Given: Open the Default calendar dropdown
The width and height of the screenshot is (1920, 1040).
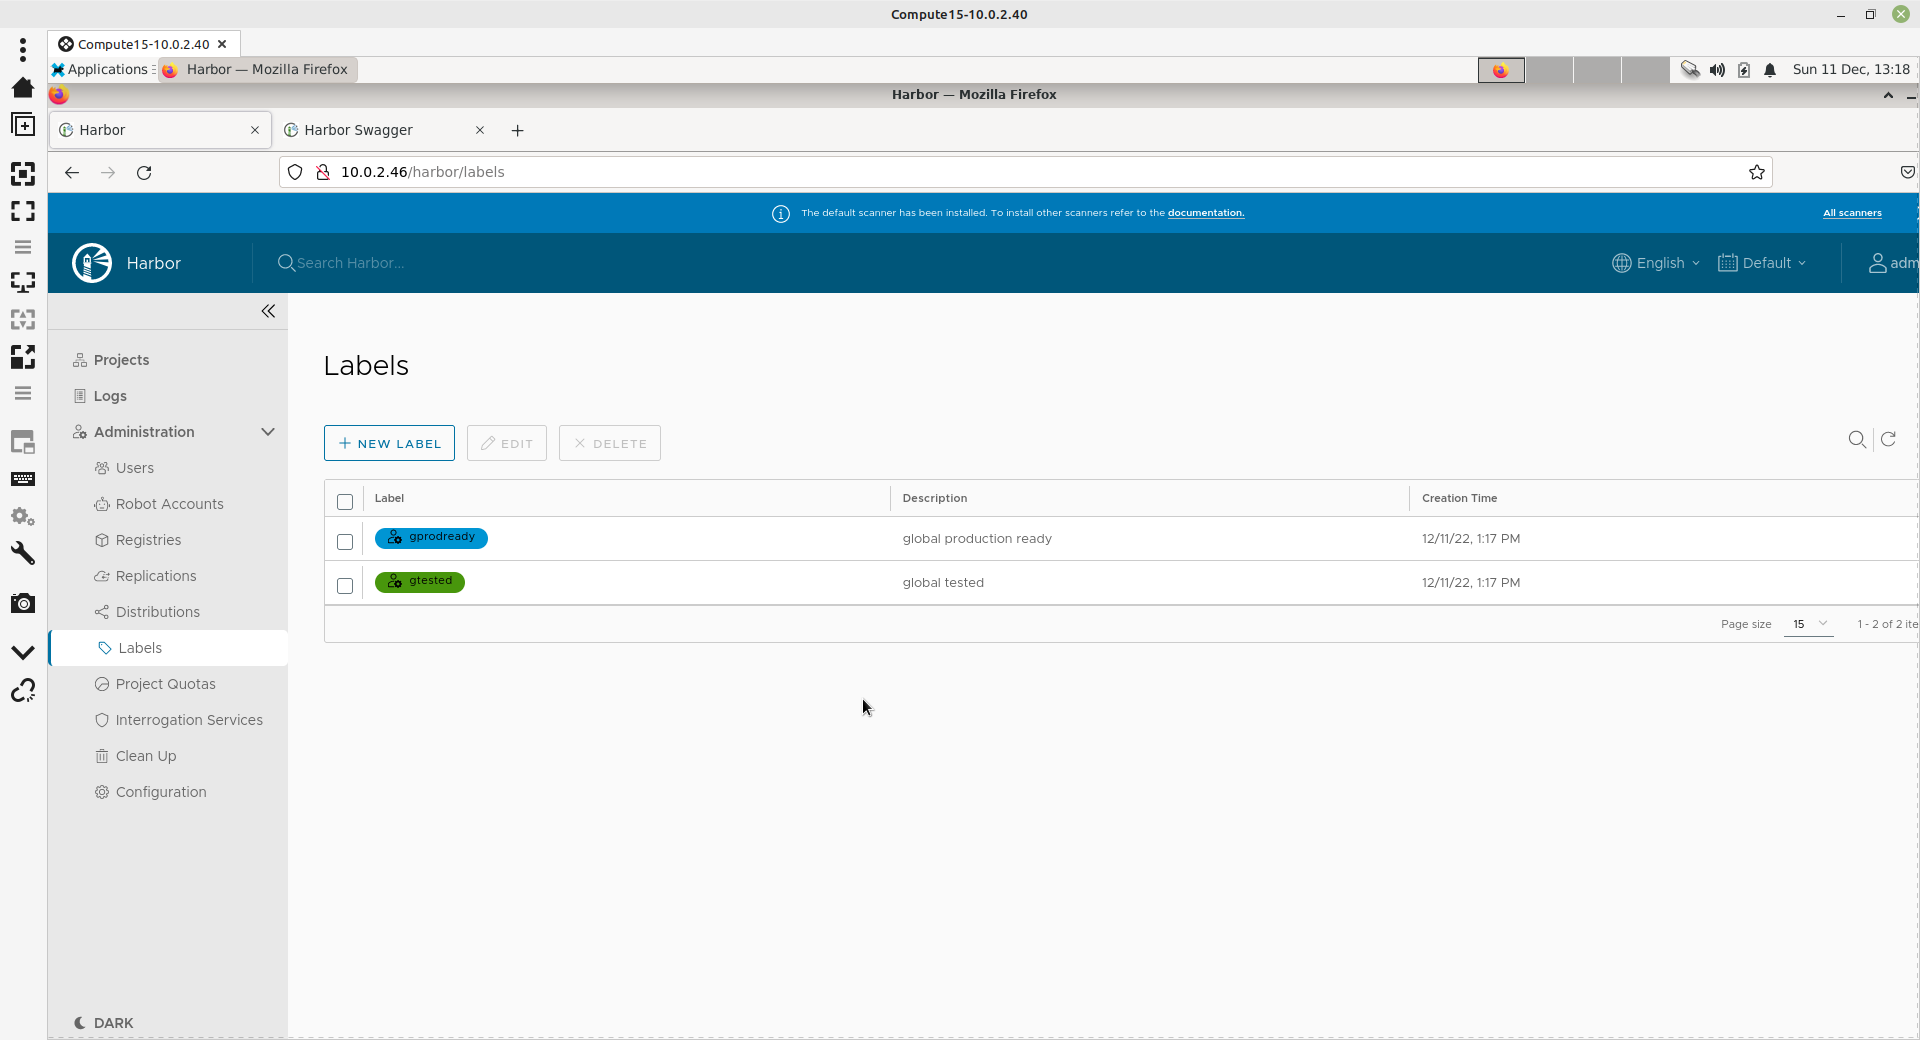Looking at the screenshot, I should tap(1762, 263).
